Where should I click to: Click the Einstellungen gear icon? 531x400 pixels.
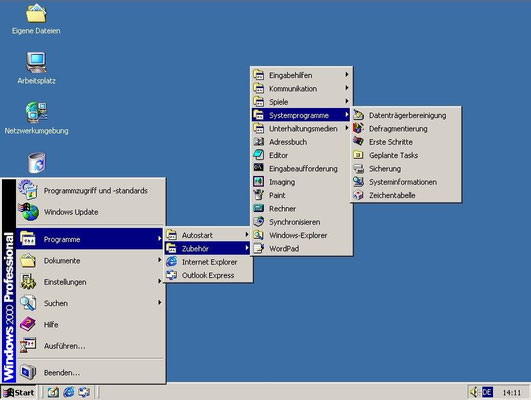28,281
